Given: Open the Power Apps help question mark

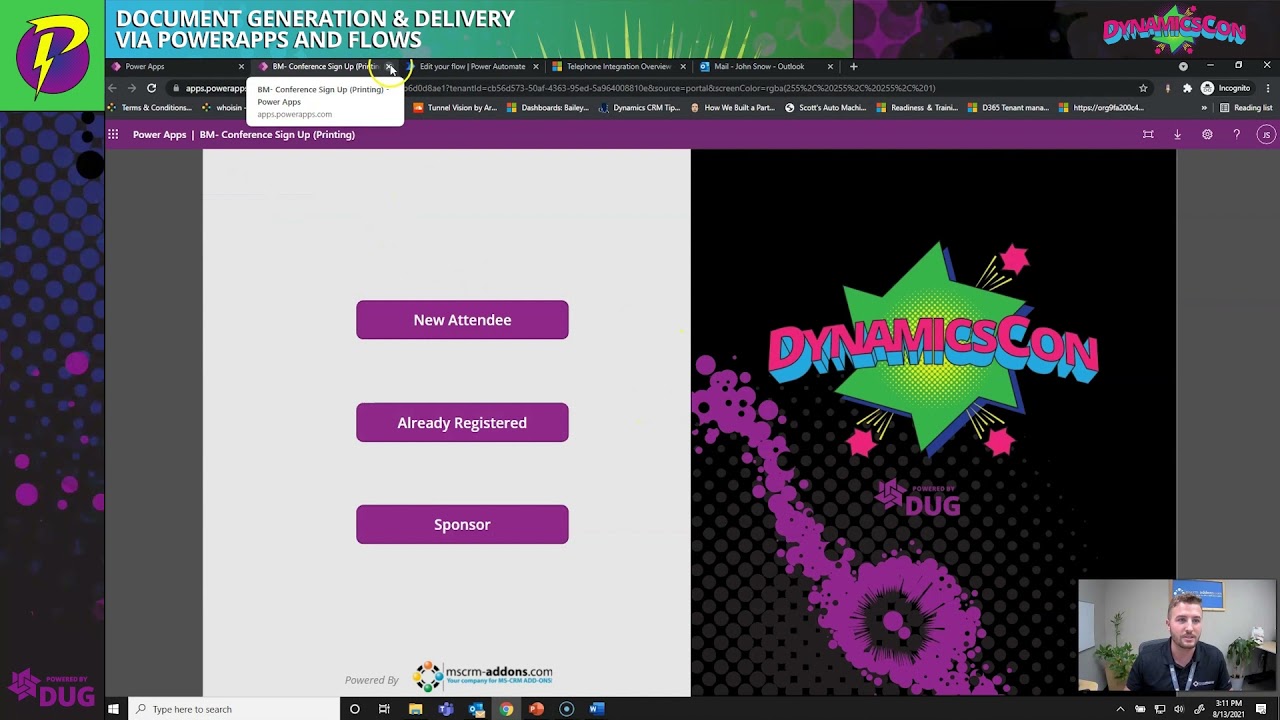Looking at the screenshot, I should [1236, 134].
